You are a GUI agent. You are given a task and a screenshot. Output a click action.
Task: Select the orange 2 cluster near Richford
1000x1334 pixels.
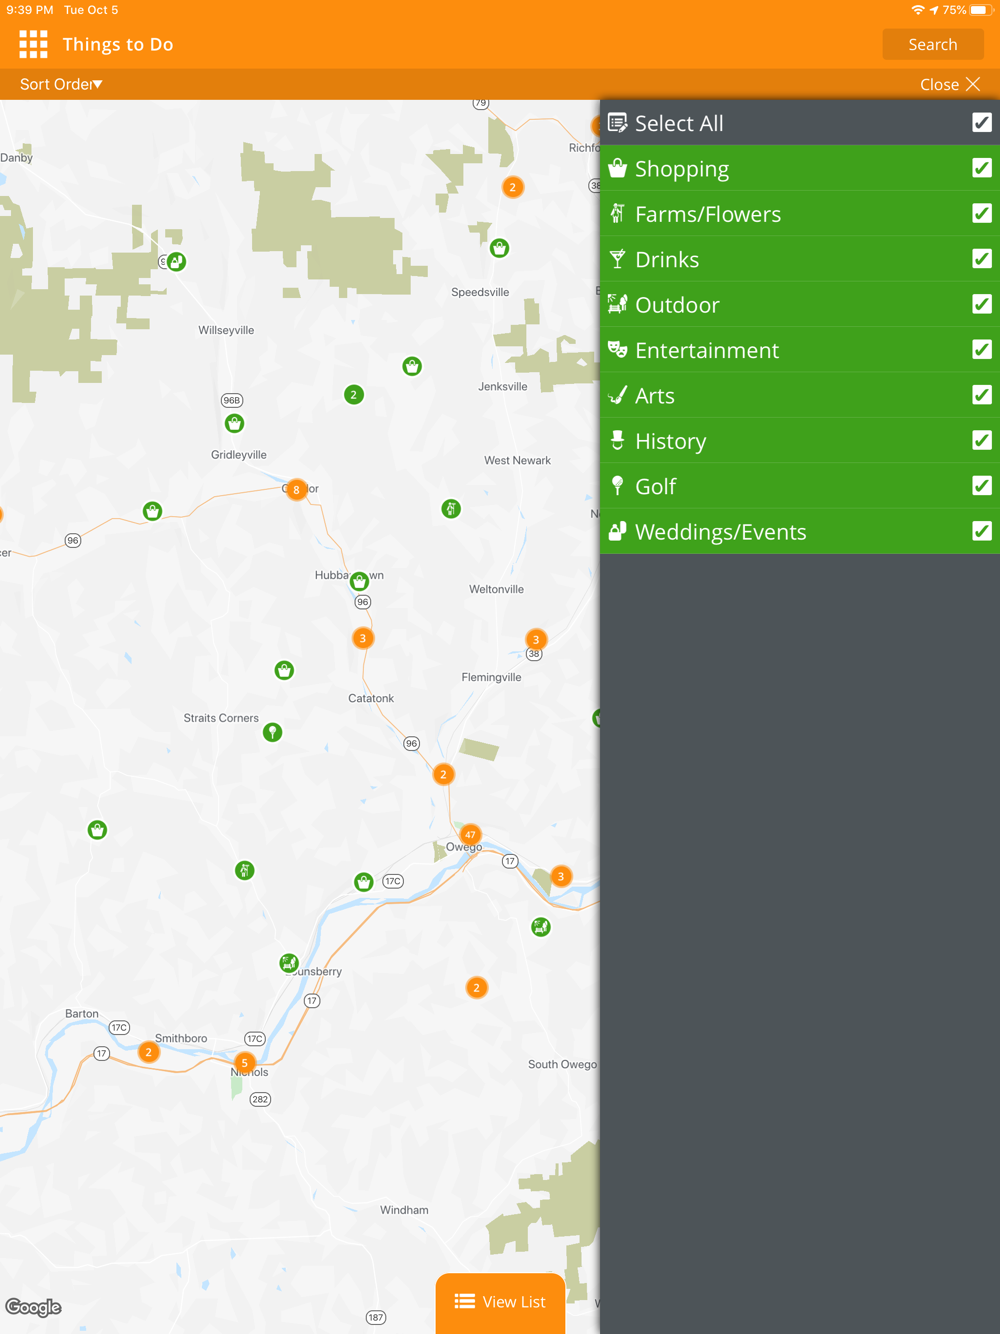(x=513, y=187)
